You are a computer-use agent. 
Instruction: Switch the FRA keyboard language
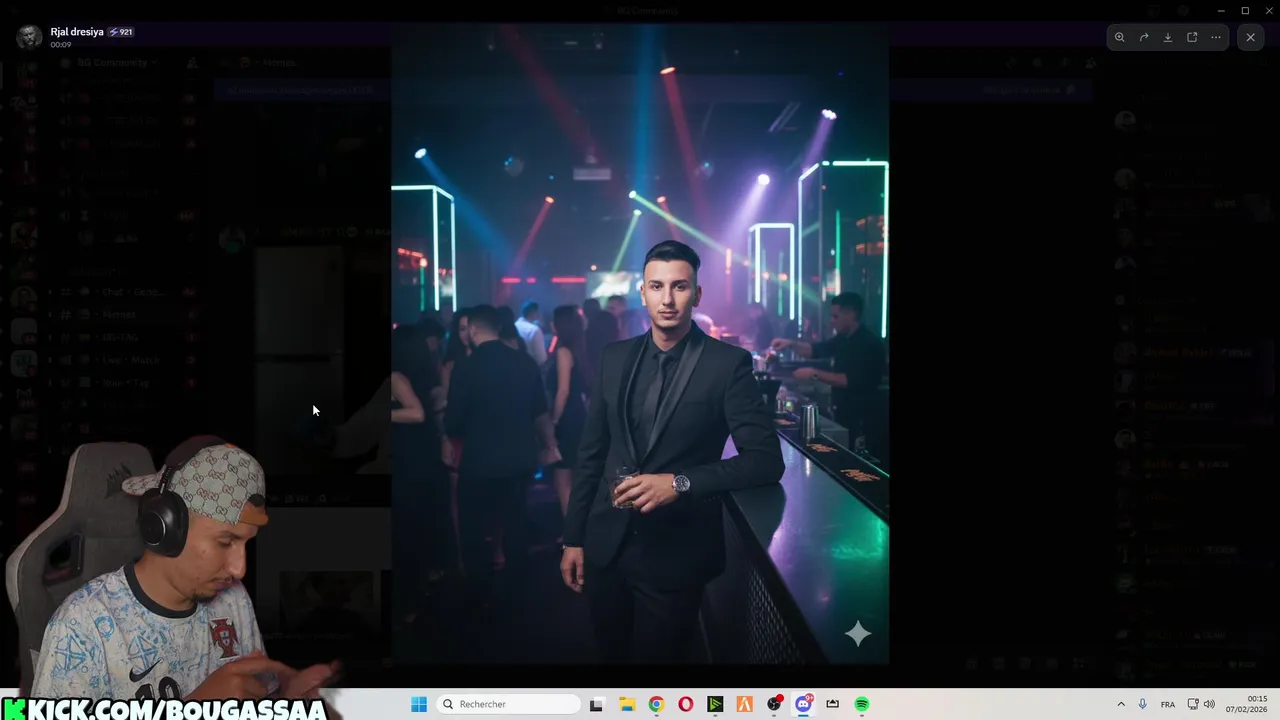[1168, 704]
